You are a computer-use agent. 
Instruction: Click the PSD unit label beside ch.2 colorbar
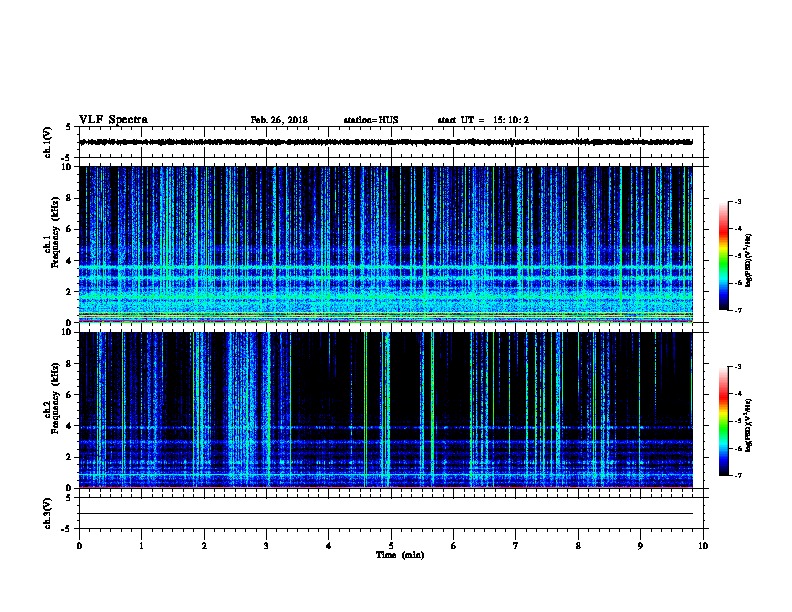coord(748,425)
